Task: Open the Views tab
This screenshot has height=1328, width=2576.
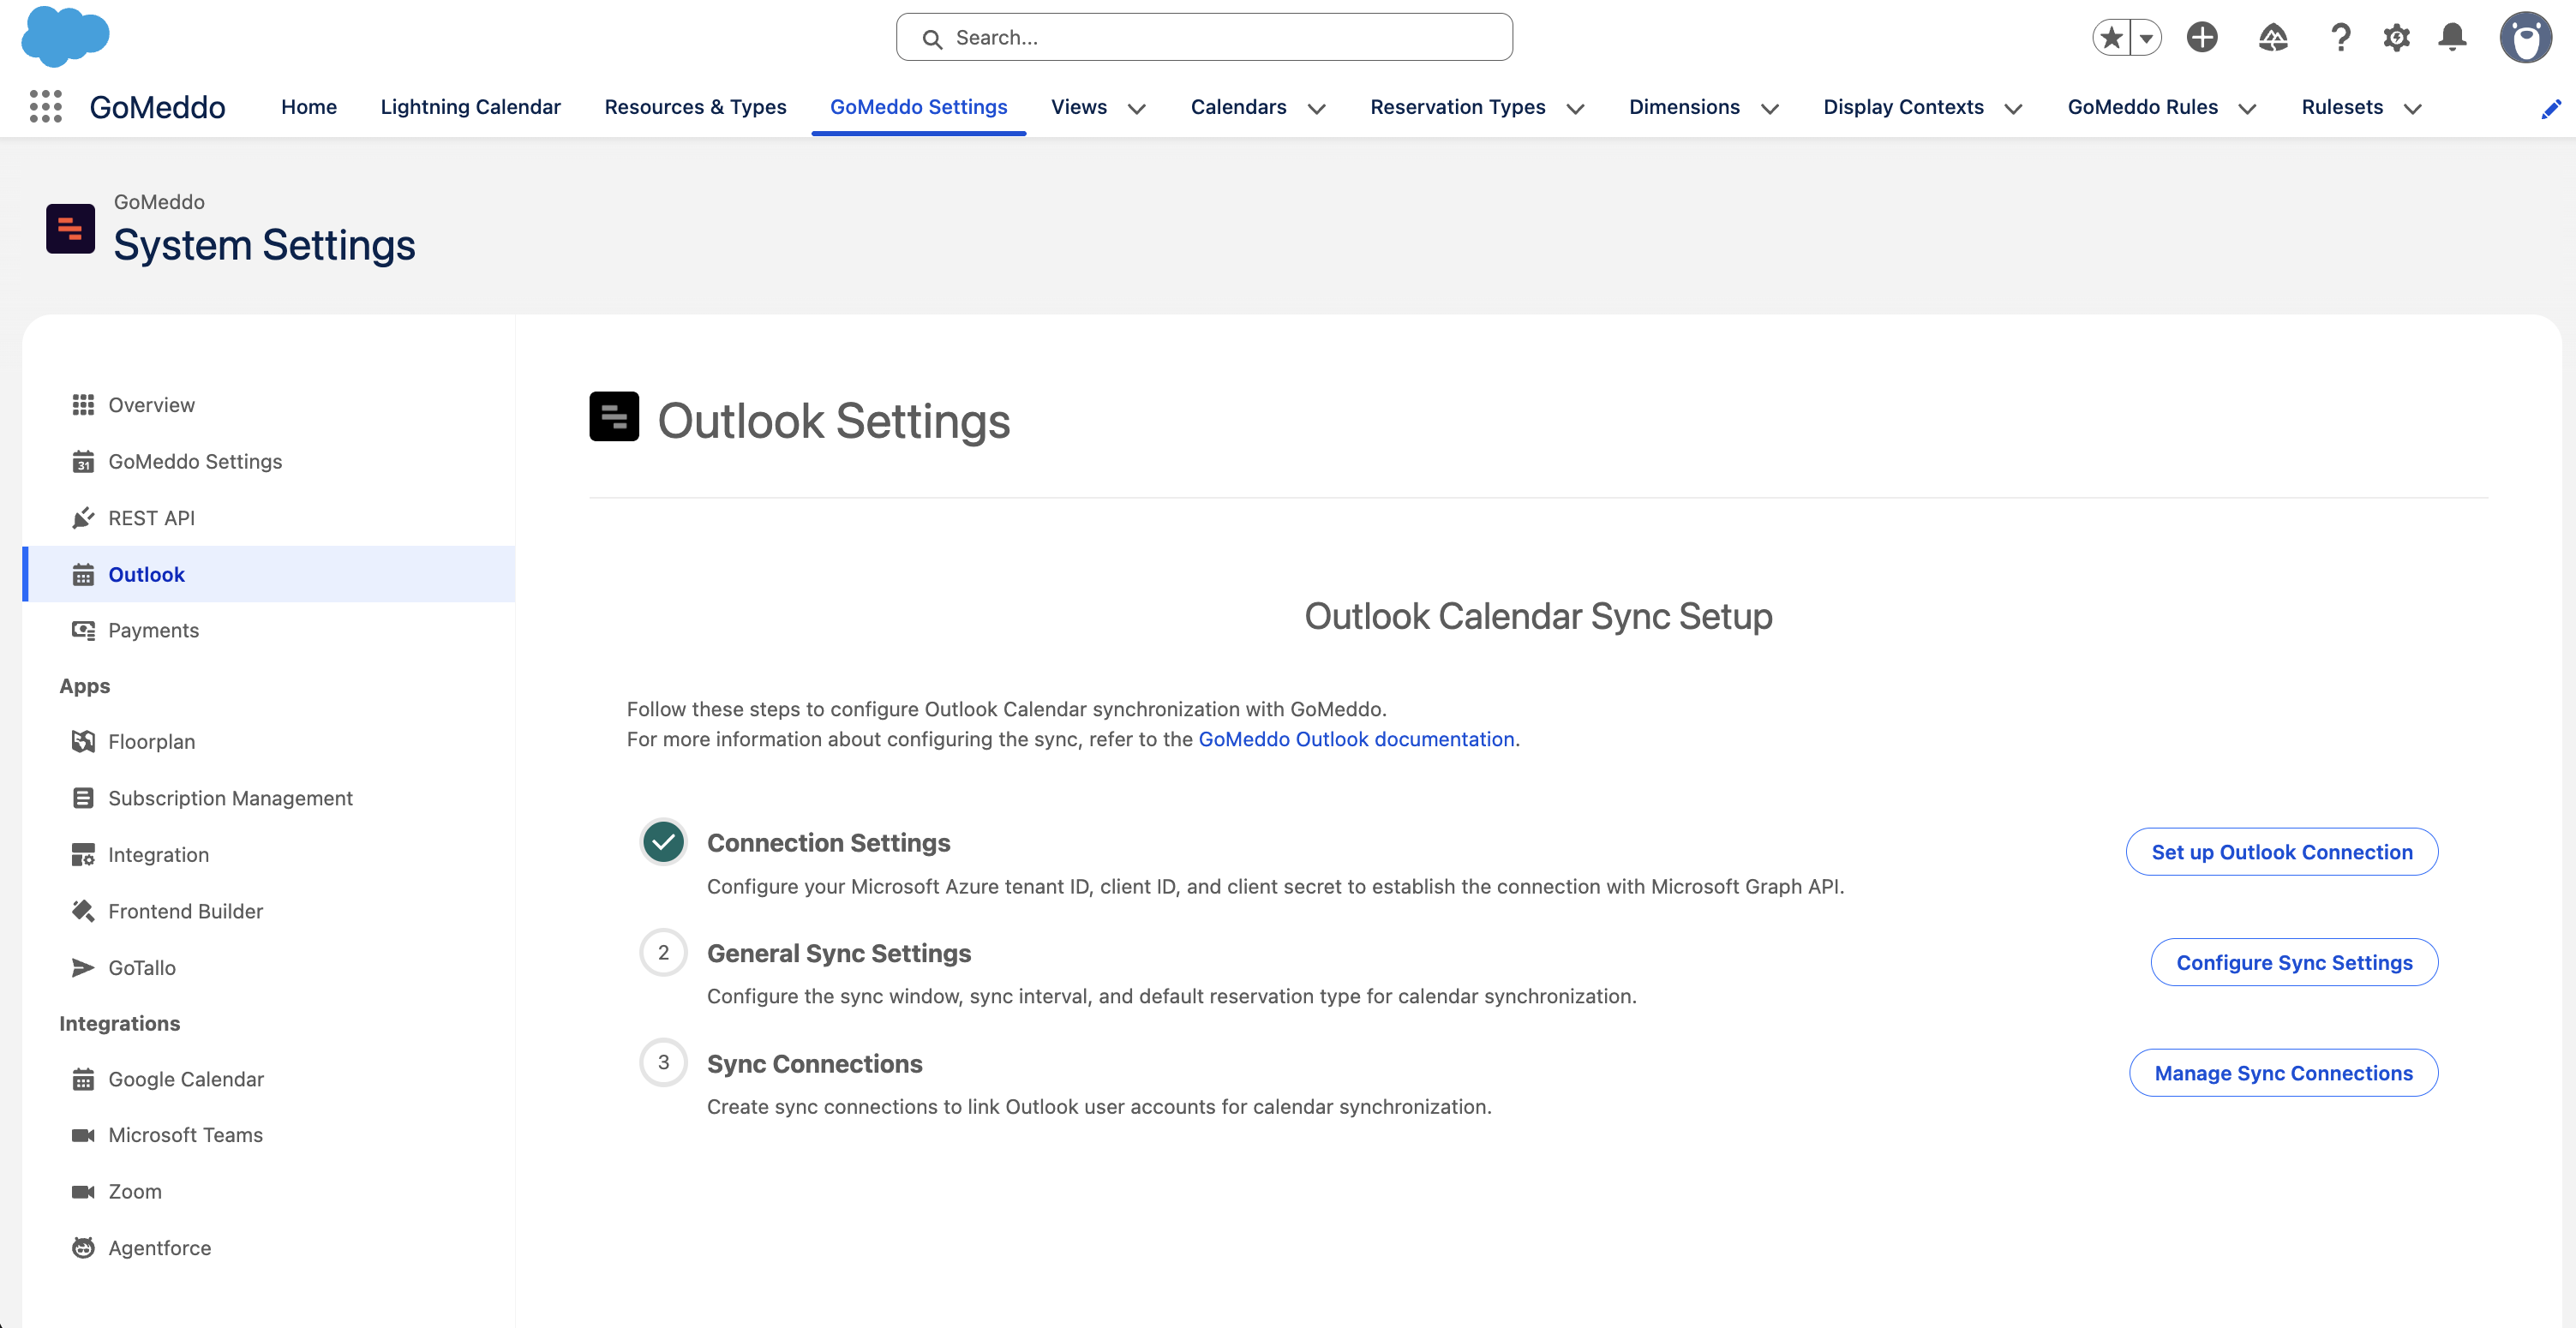Action: pyautogui.click(x=1079, y=107)
